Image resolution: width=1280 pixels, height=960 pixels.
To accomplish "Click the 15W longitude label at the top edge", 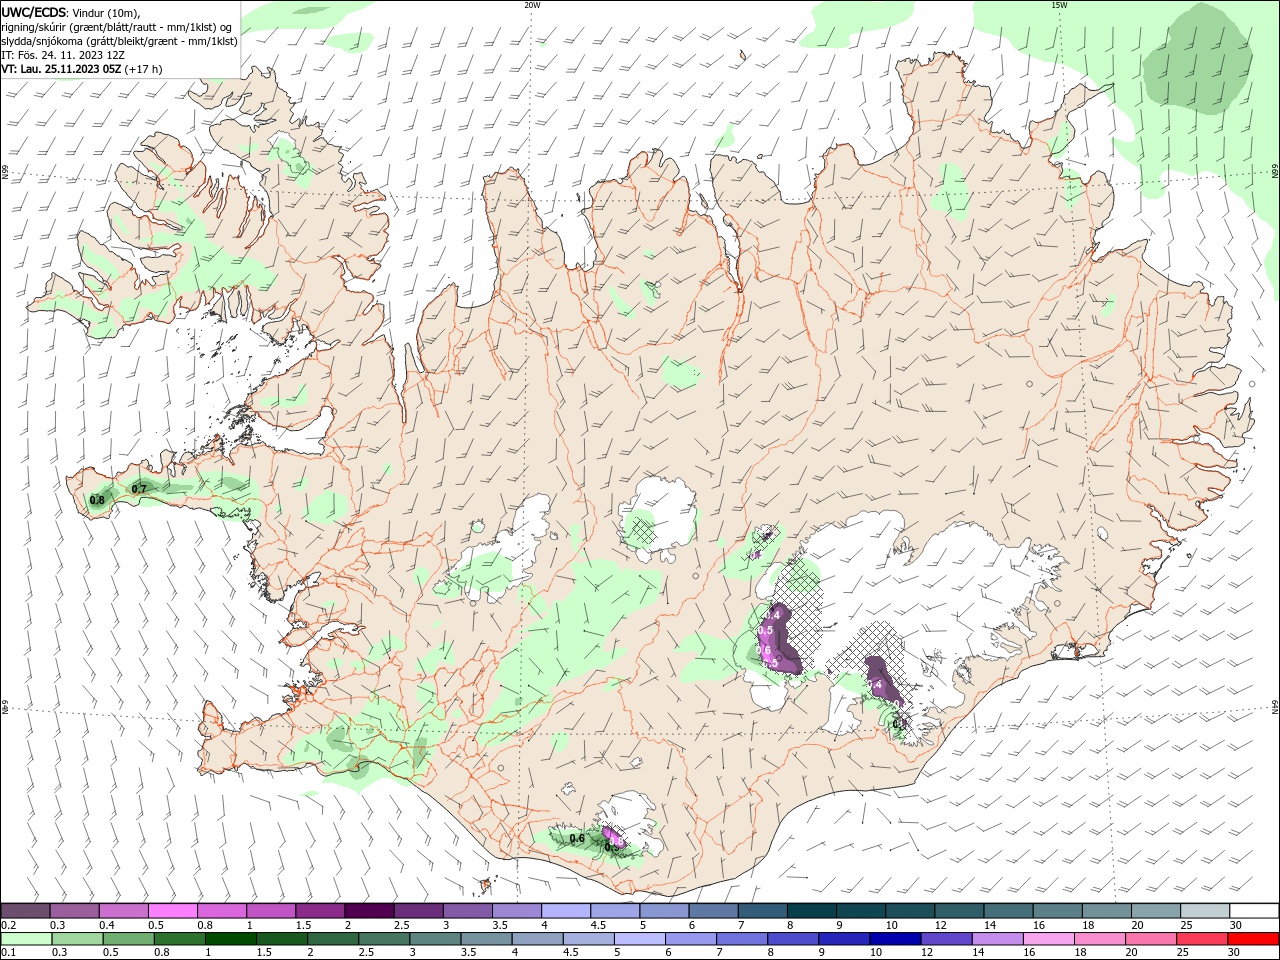I will (x=1058, y=5).
